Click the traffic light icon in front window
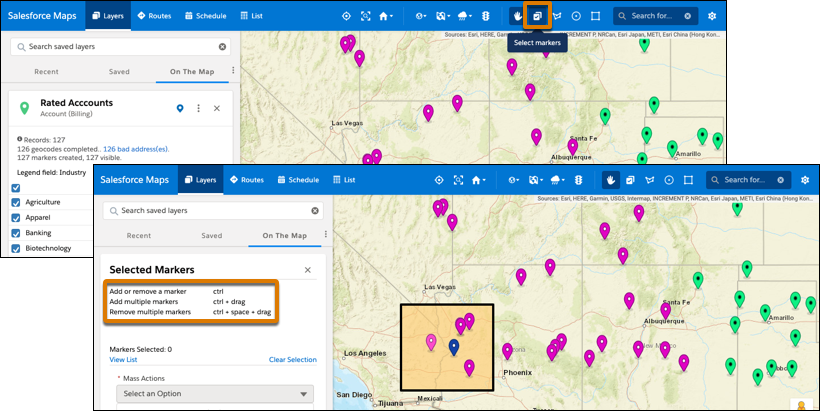This screenshot has height=411, width=820. 578,180
